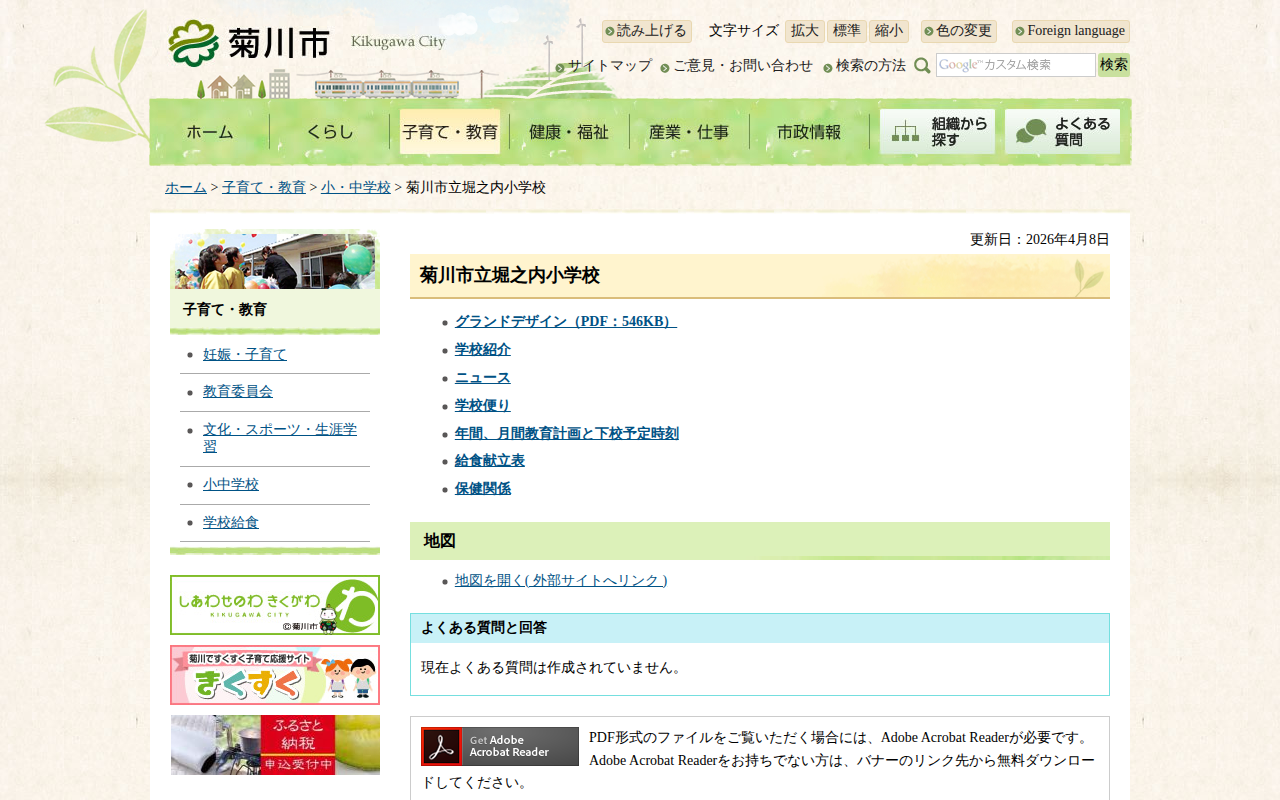
Task: Open the グランドデザイン PDF link
Action: coord(566,322)
